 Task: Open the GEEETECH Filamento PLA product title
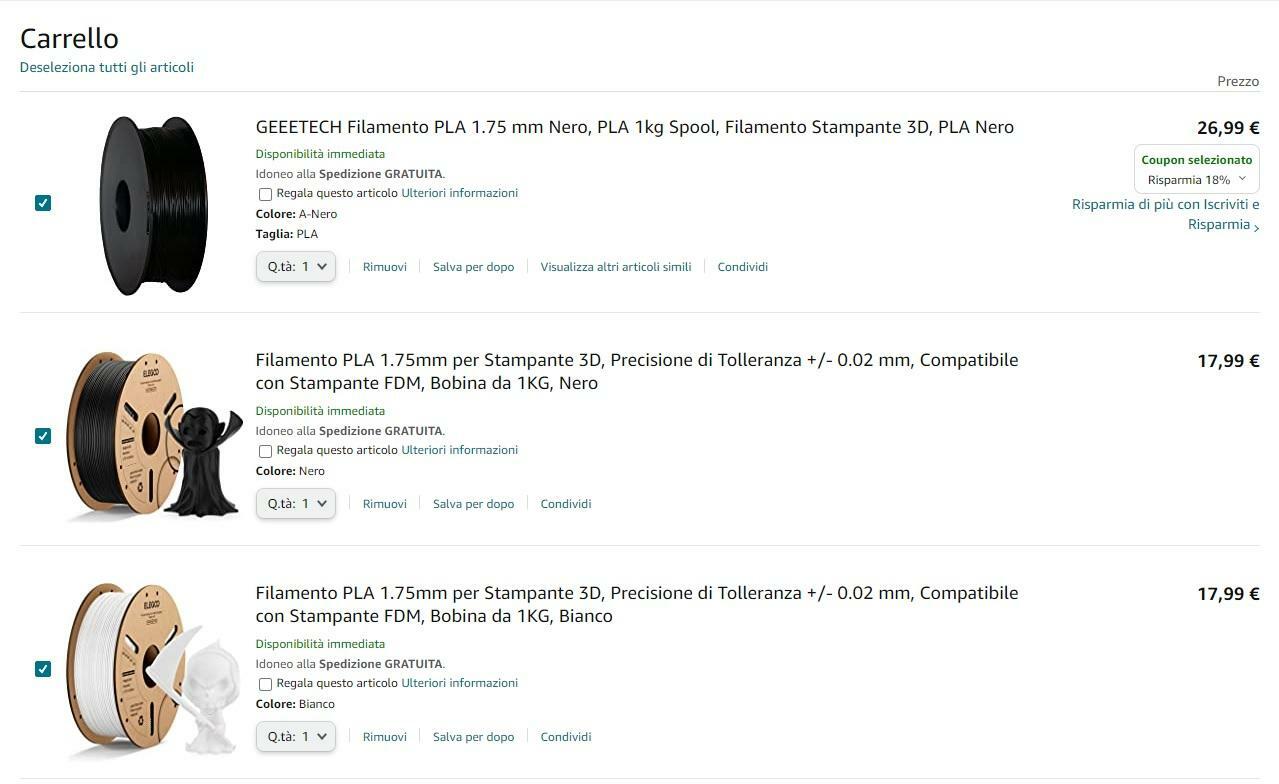635,127
